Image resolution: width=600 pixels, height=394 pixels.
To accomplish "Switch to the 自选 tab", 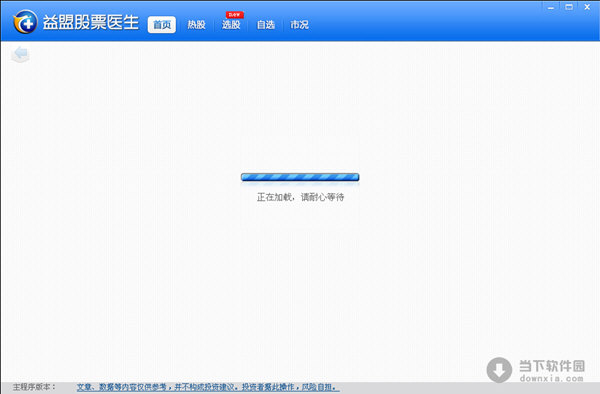I will [266, 25].
